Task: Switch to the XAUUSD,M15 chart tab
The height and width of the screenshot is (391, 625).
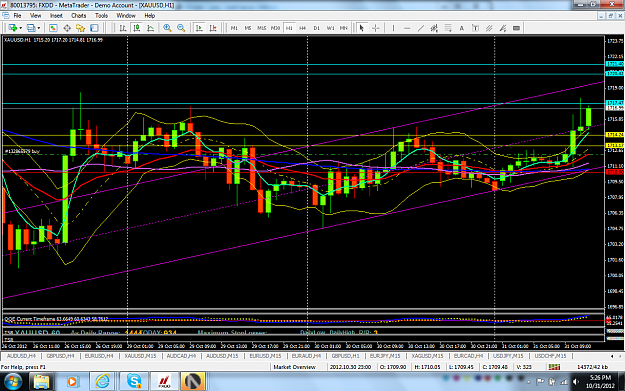Action: point(140,356)
